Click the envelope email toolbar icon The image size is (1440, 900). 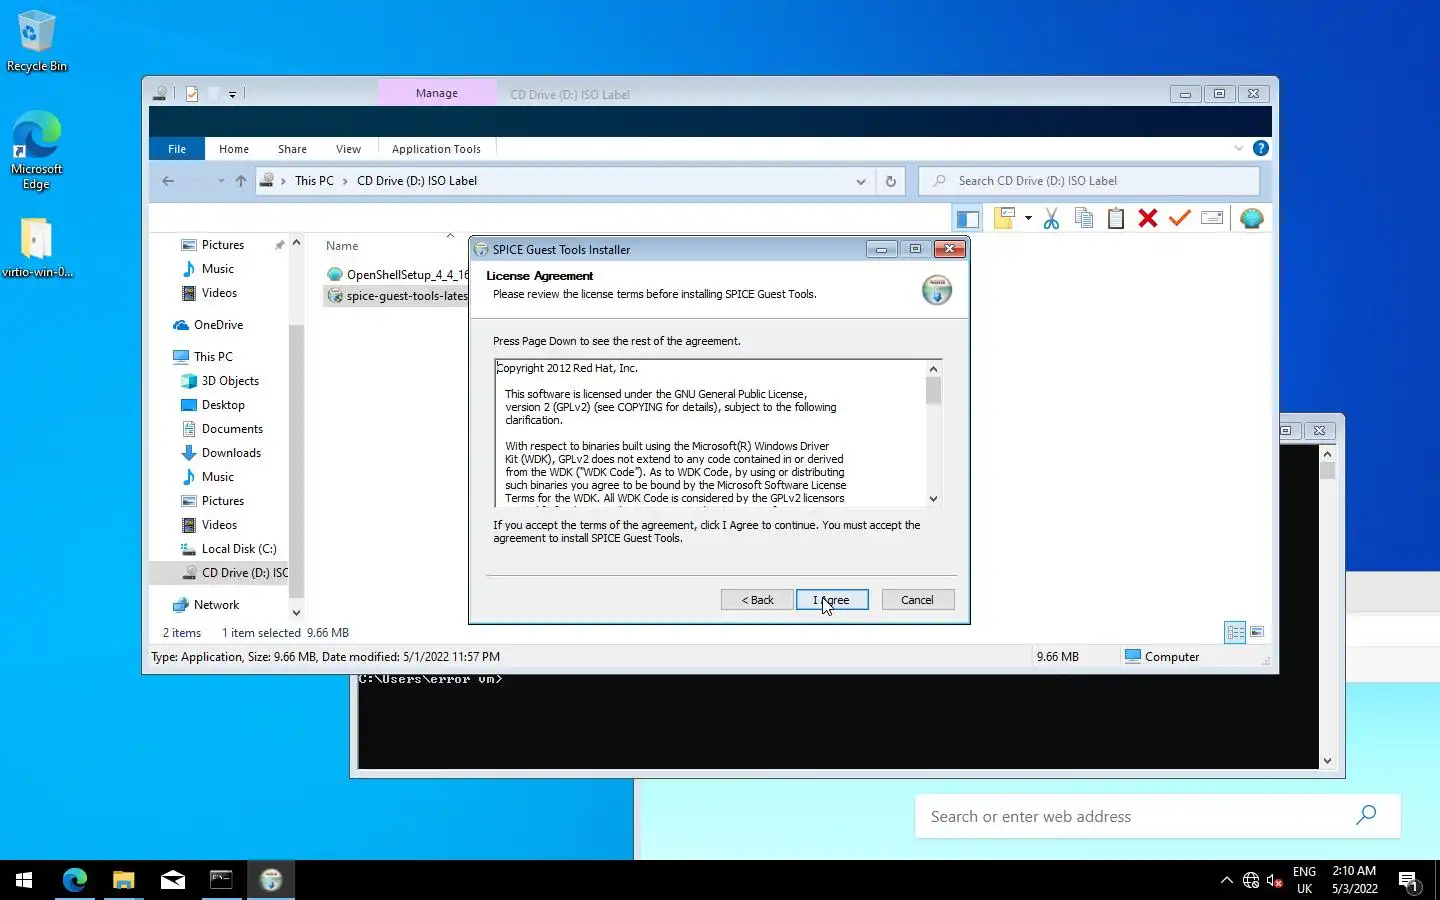coord(1212,218)
